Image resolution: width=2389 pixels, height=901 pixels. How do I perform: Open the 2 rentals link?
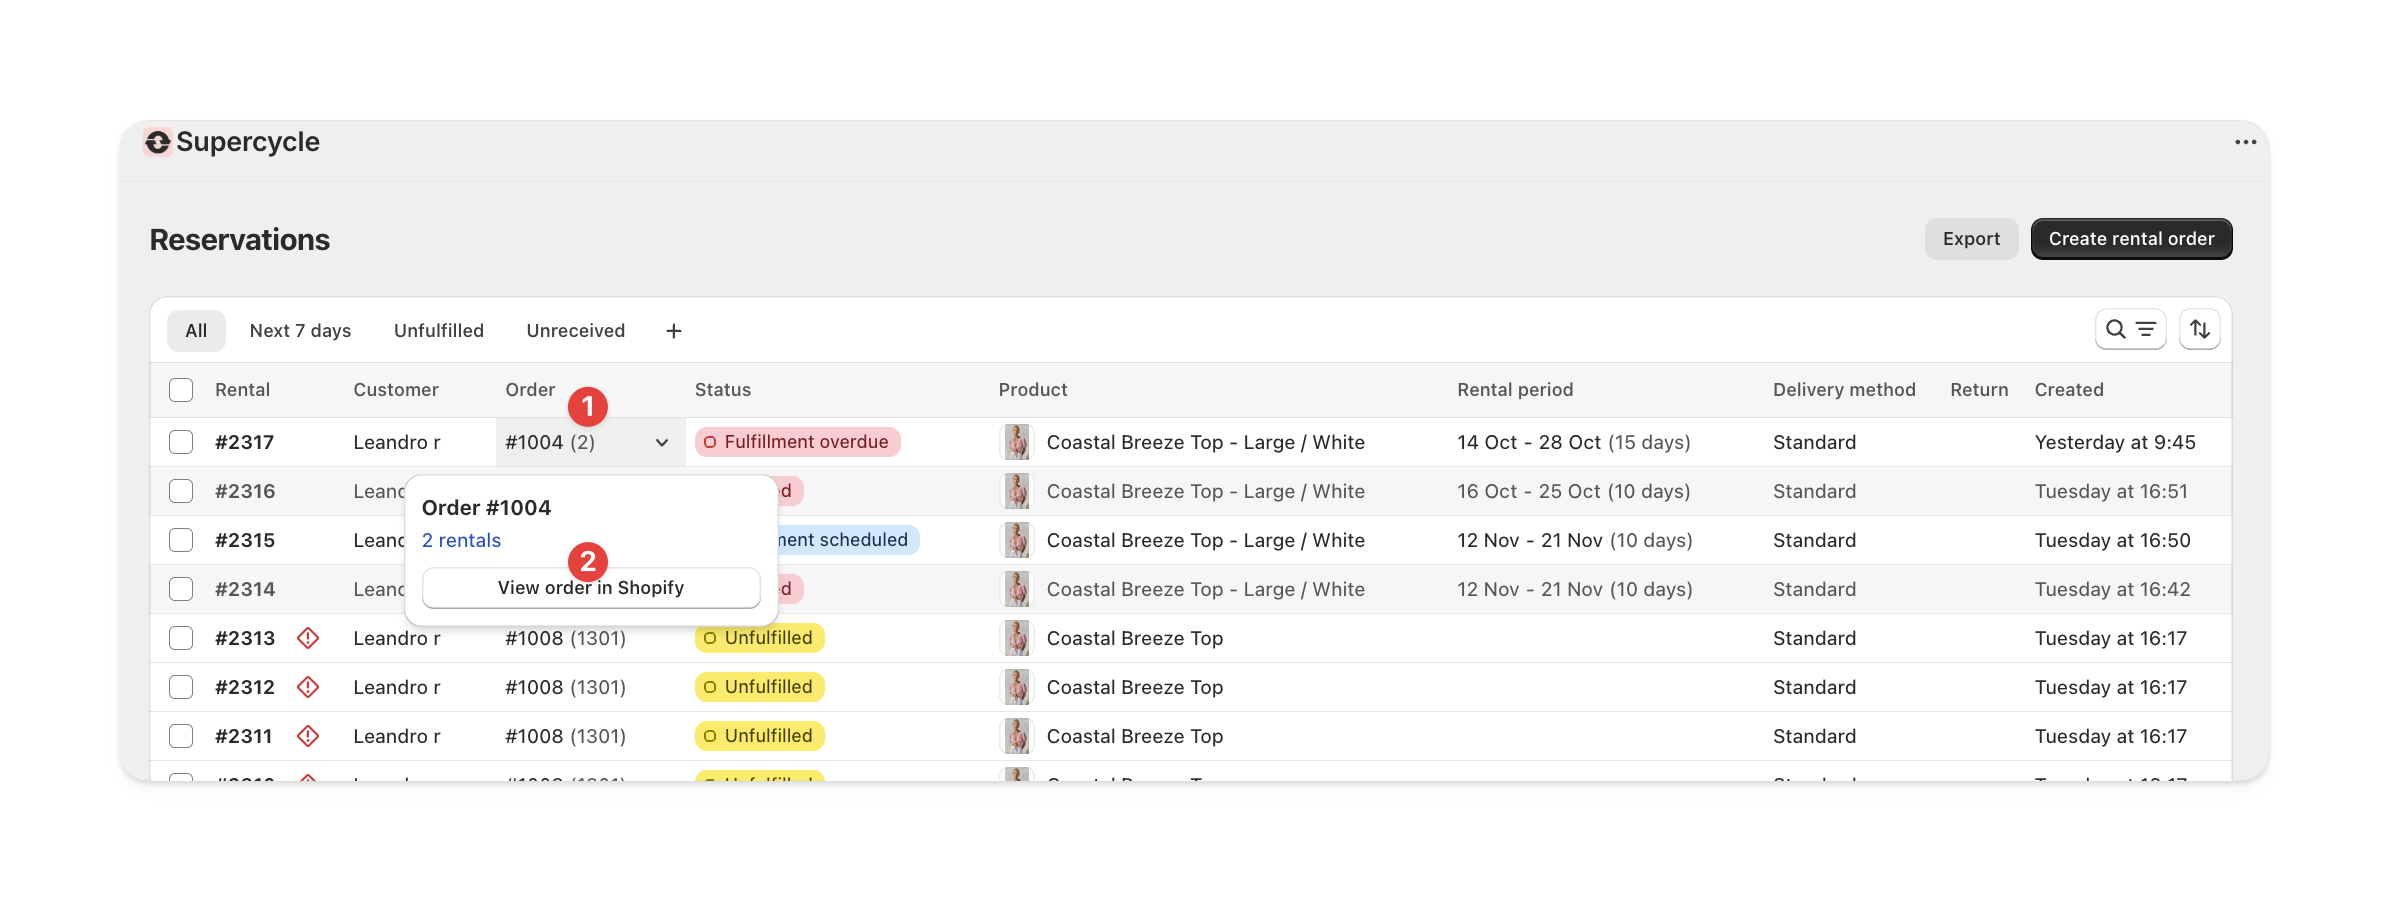pyautogui.click(x=461, y=539)
